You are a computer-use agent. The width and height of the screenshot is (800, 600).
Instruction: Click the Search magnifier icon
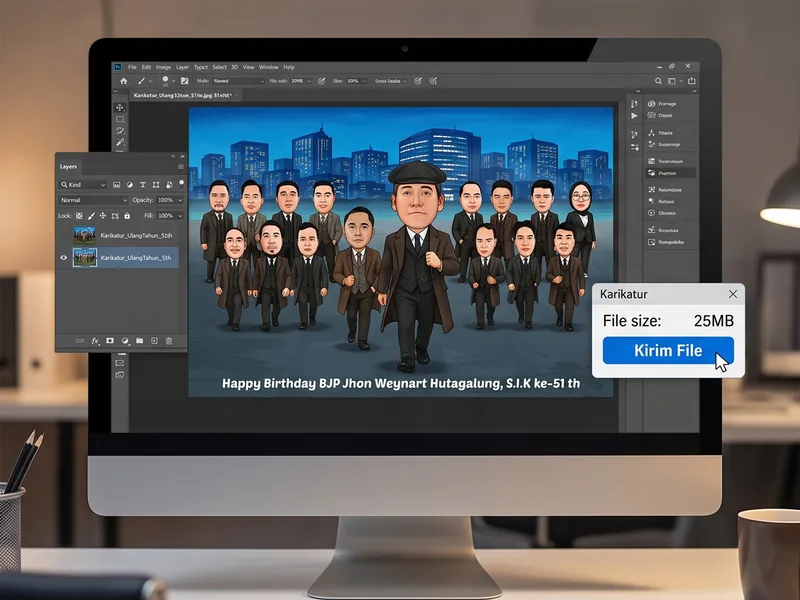point(658,81)
